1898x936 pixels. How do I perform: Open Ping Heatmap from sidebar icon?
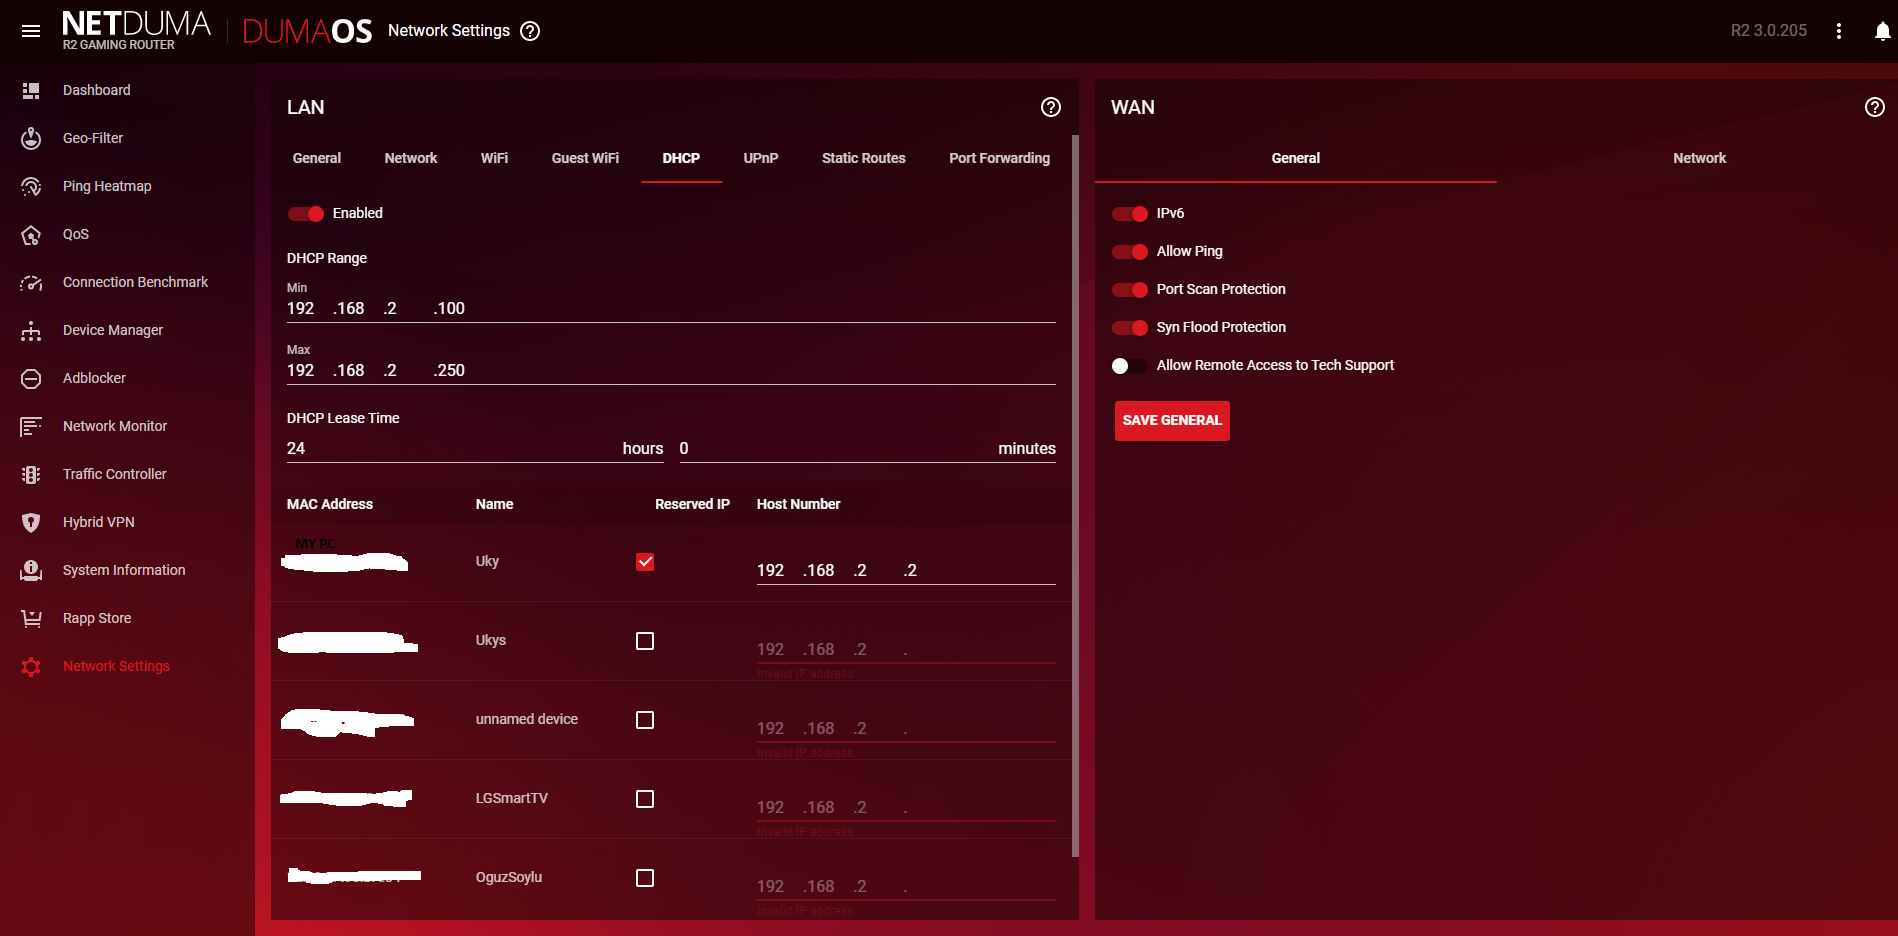point(31,186)
